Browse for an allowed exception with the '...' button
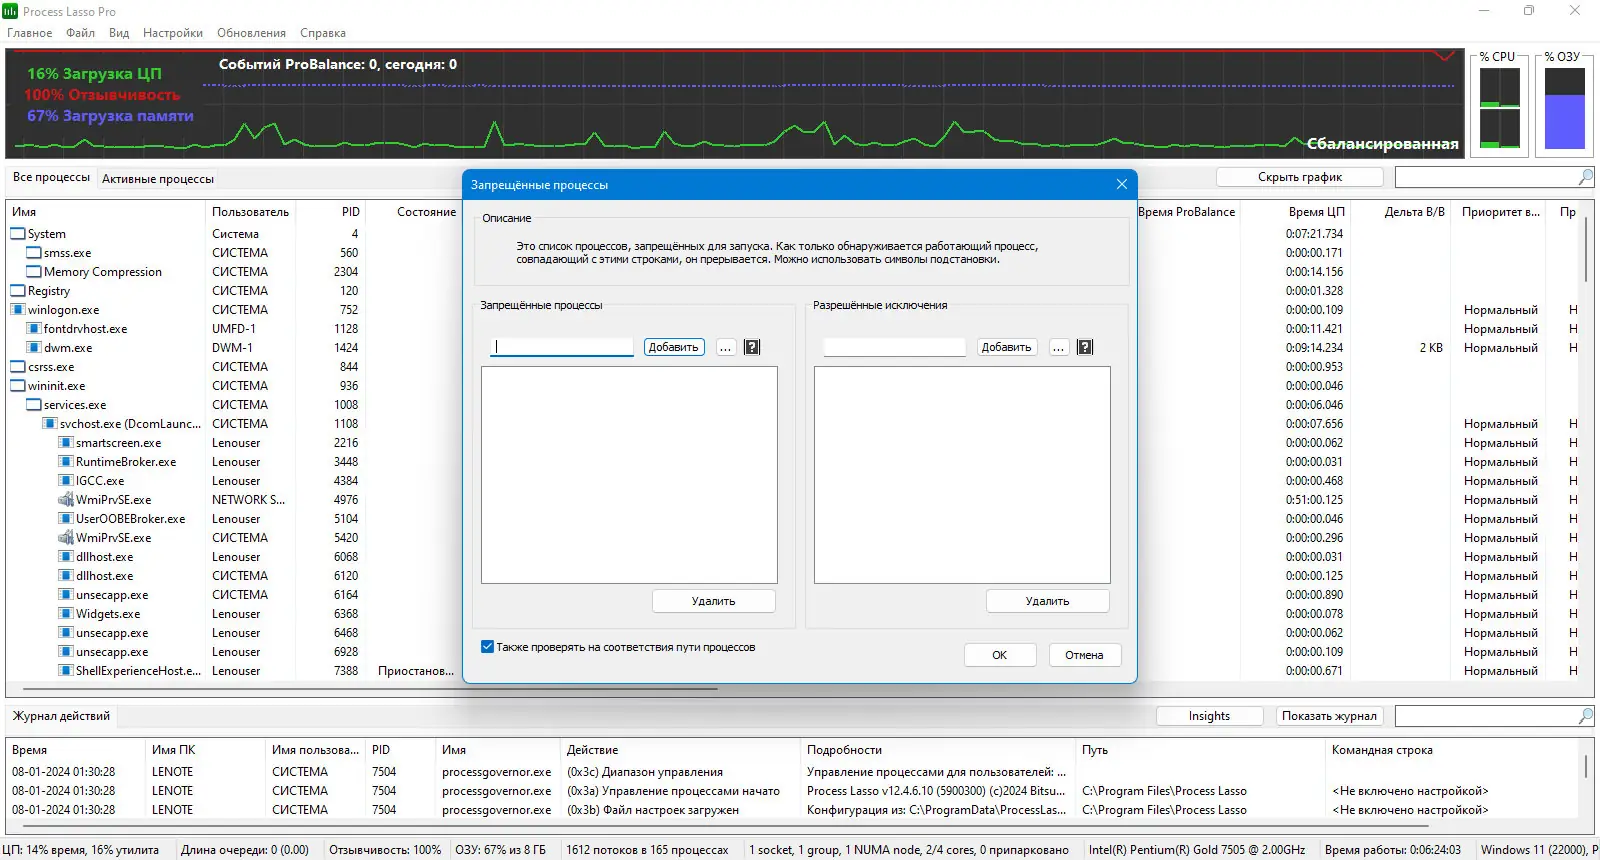Viewport: 1600px width, 860px height. tap(1059, 347)
